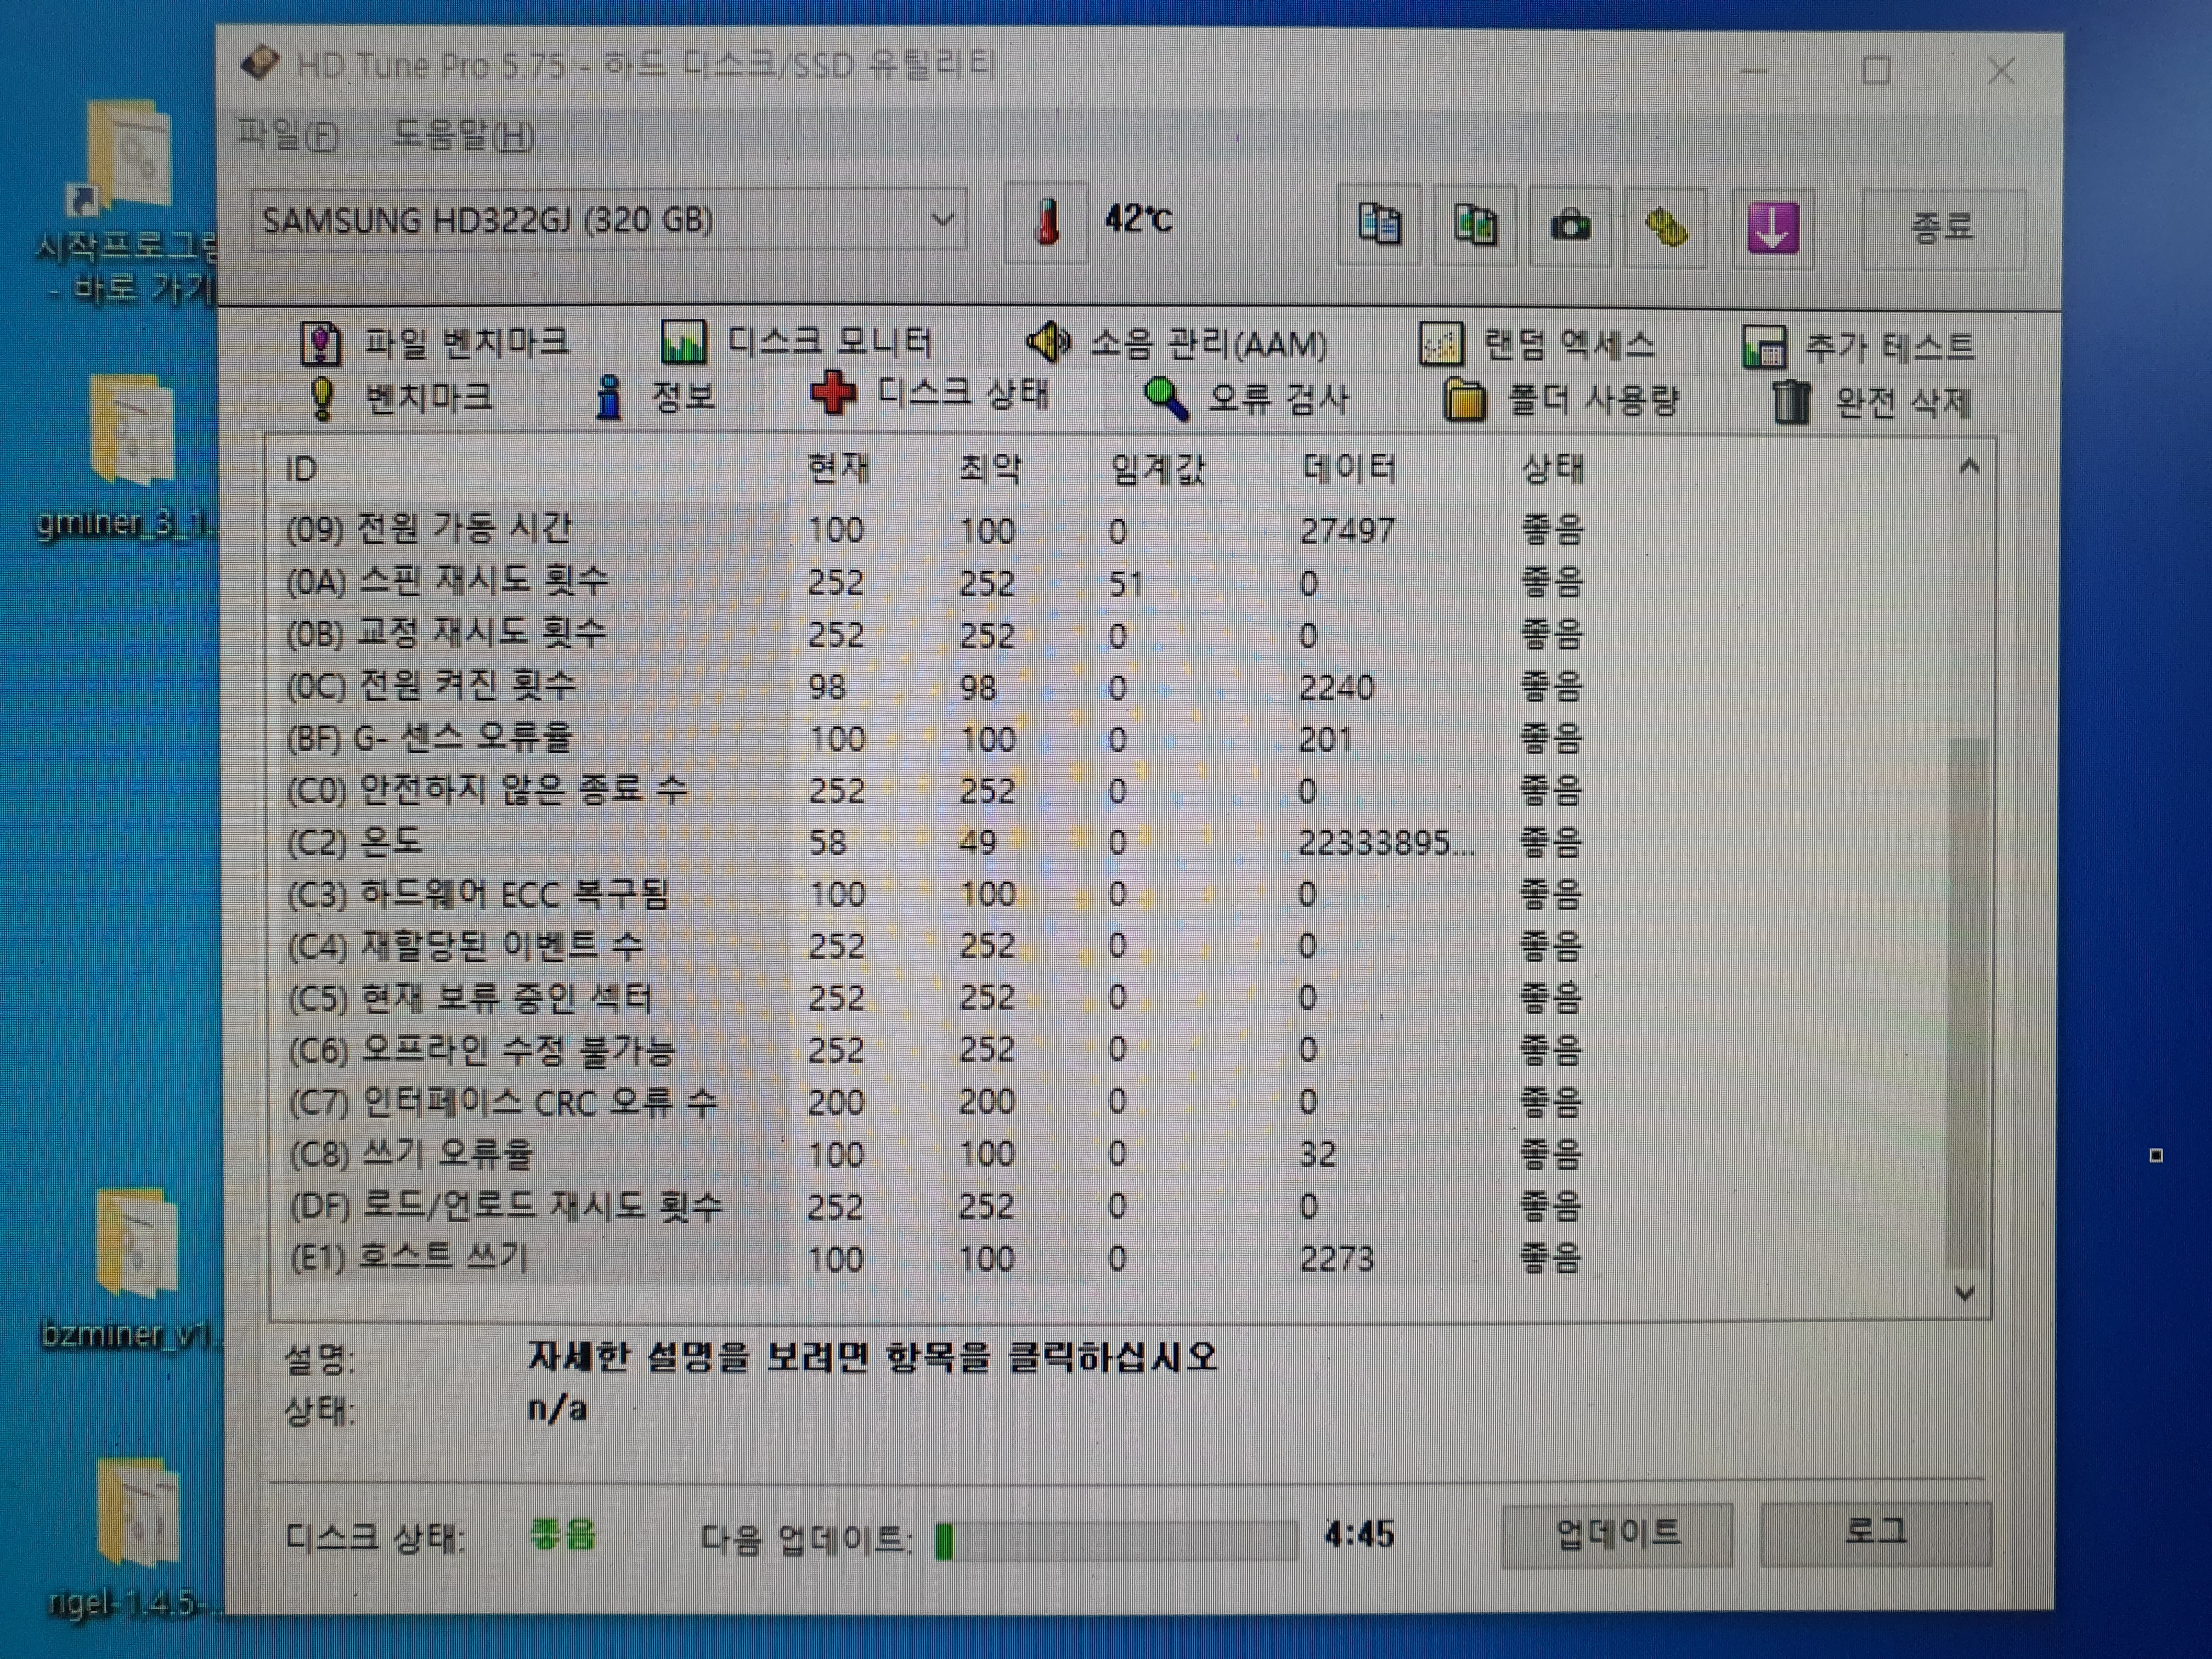Image resolution: width=2212 pixels, height=1659 pixels.
Task: Switch to the 벤치마크 tab
Action: 401,398
